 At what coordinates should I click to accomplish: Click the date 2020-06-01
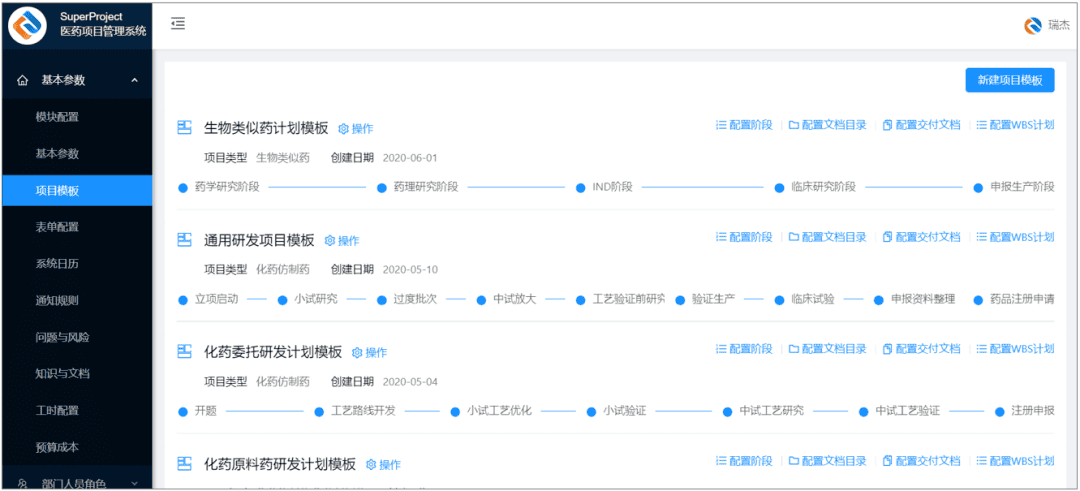tap(410, 158)
